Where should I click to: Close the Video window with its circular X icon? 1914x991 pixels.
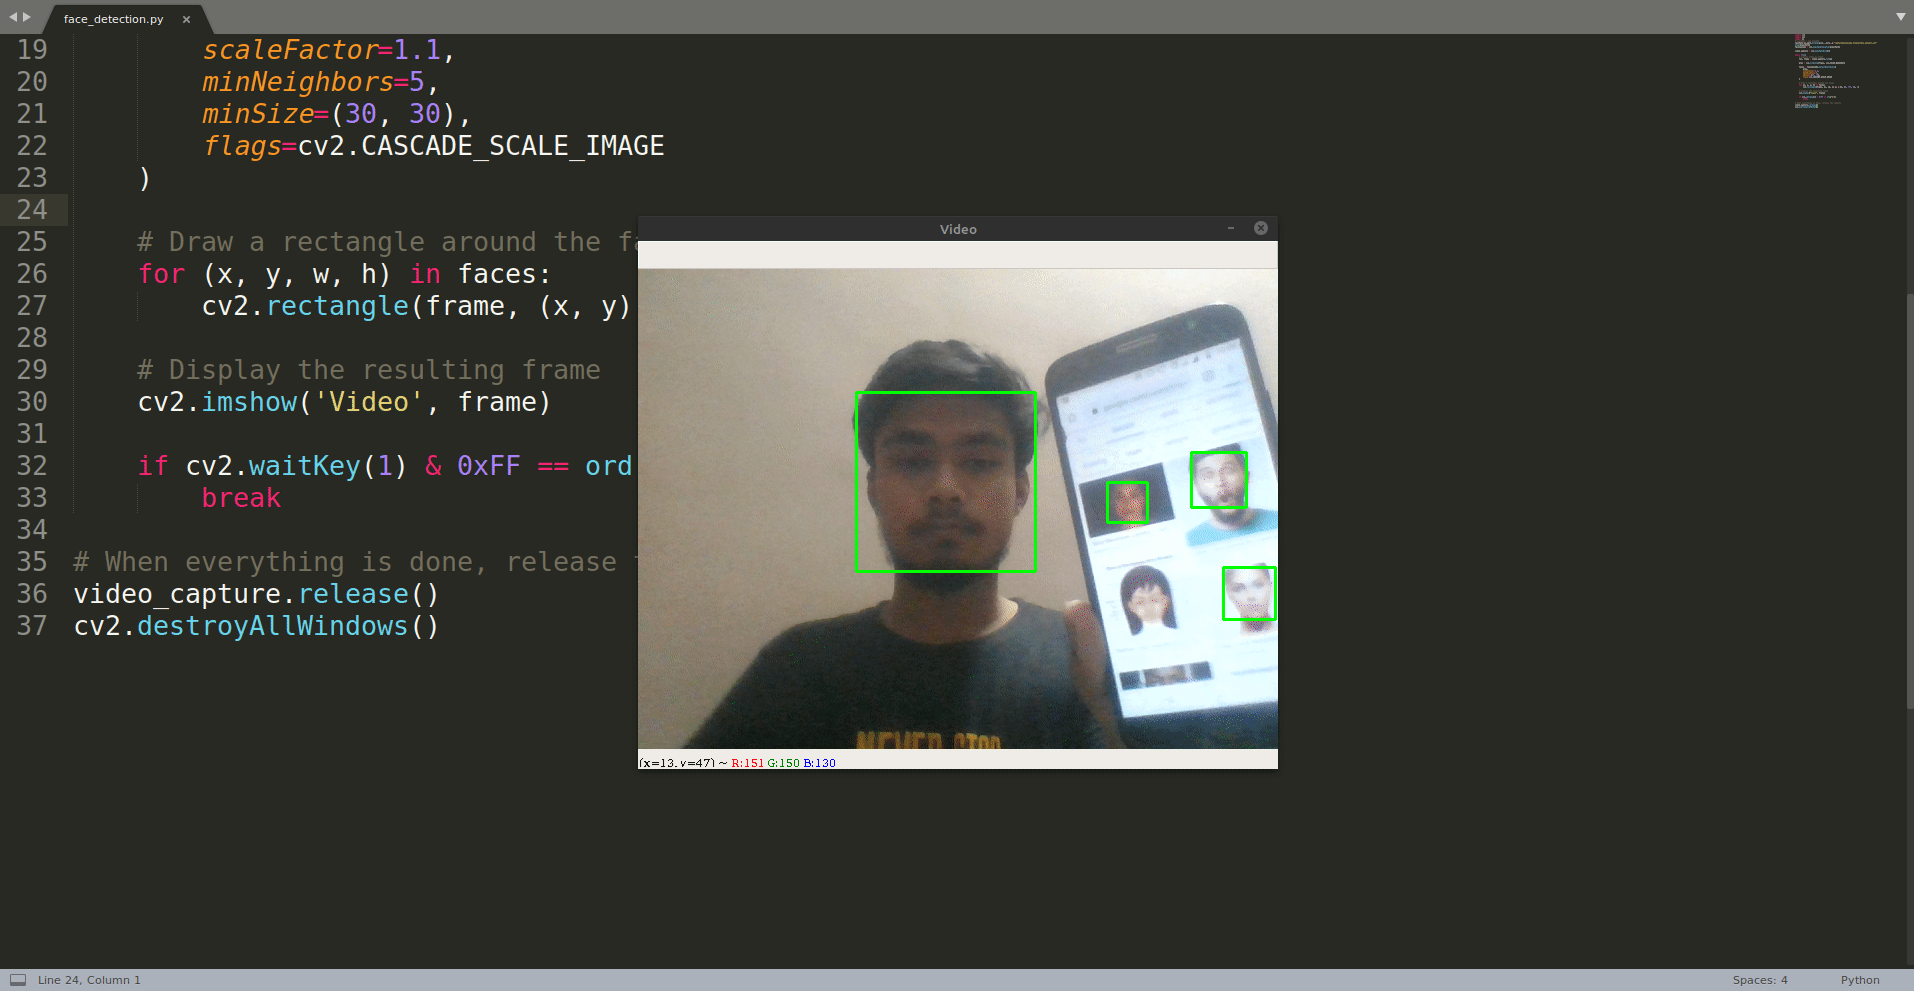1260,228
